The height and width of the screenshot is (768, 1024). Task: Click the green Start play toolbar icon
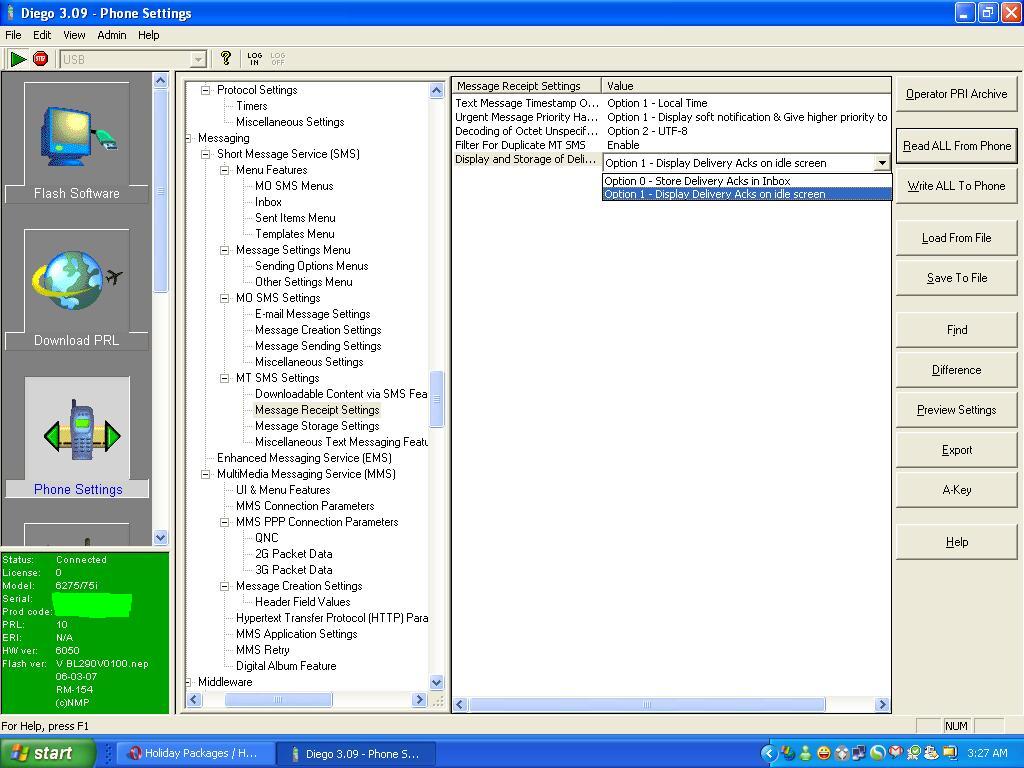coord(18,59)
